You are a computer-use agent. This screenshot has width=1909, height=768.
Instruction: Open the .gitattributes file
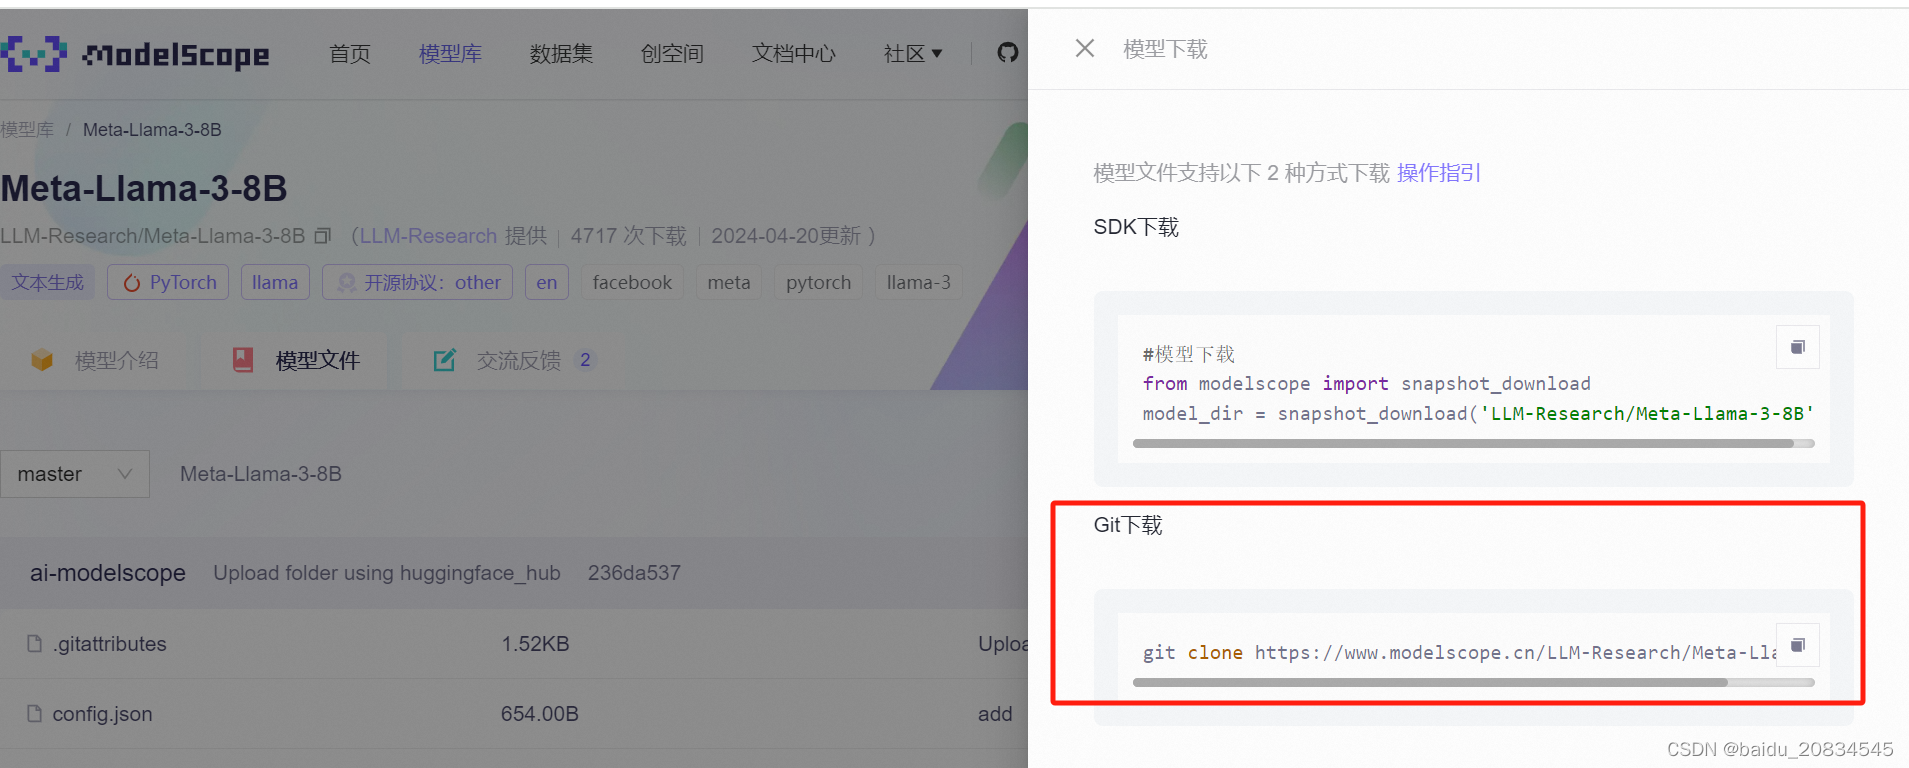coord(110,644)
